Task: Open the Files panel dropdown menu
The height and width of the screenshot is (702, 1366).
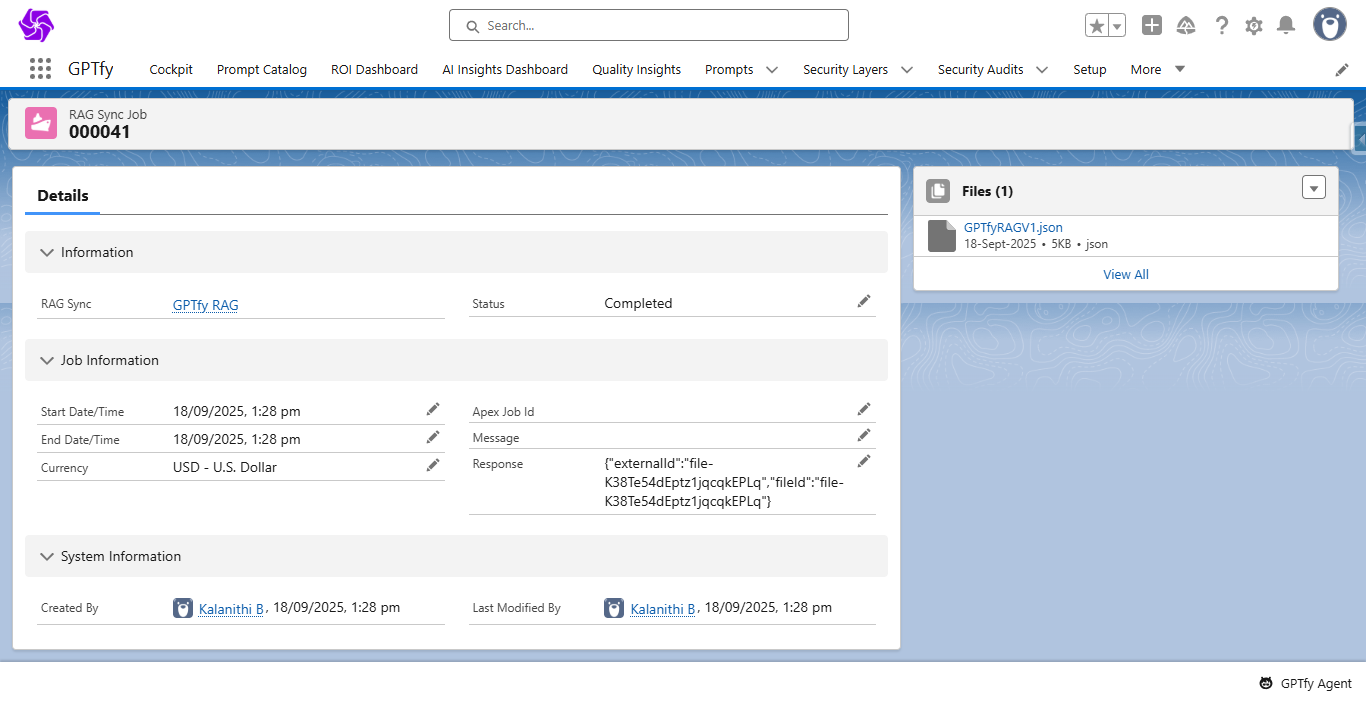Action: pos(1313,188)
